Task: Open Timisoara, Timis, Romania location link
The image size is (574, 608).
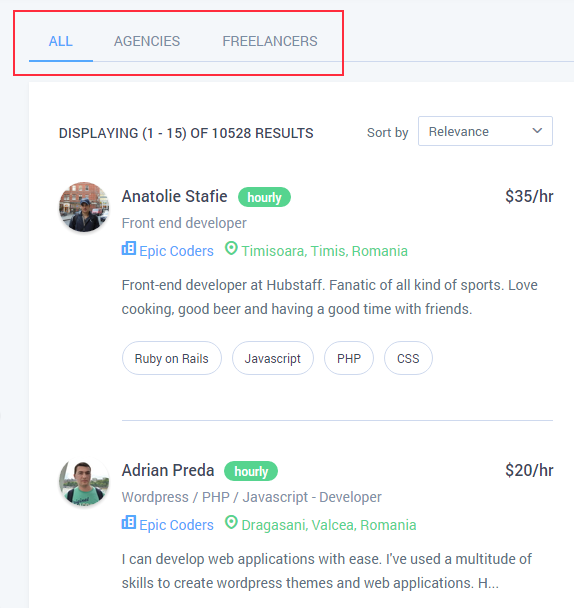Action: pos(325,251)
